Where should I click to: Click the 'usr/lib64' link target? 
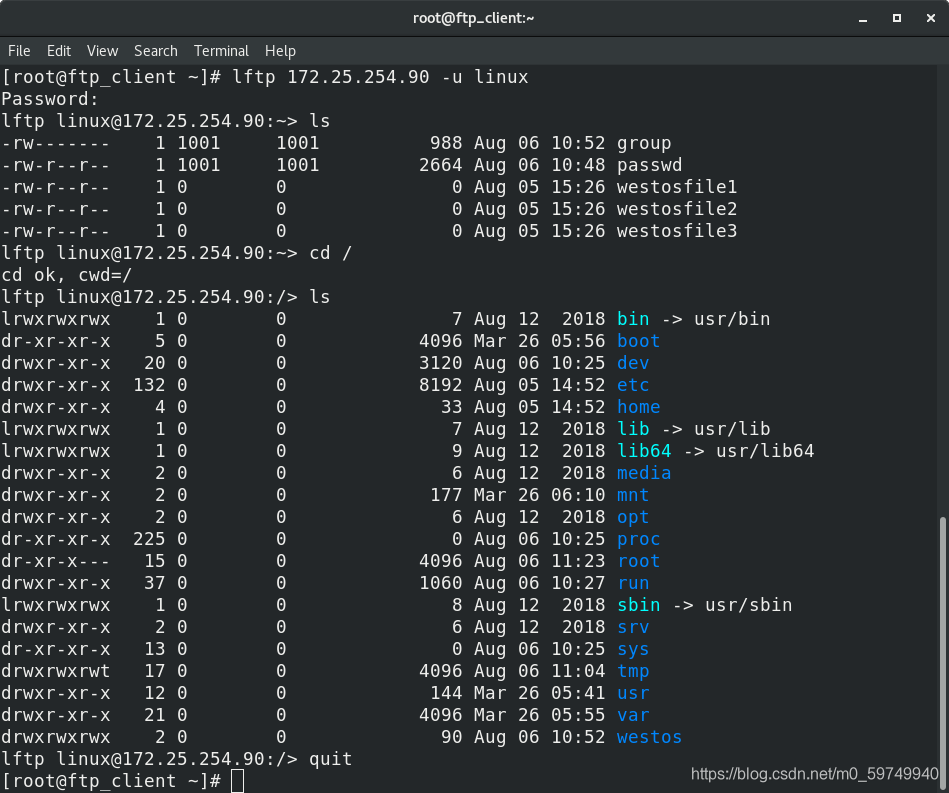(x=765, y=451)
